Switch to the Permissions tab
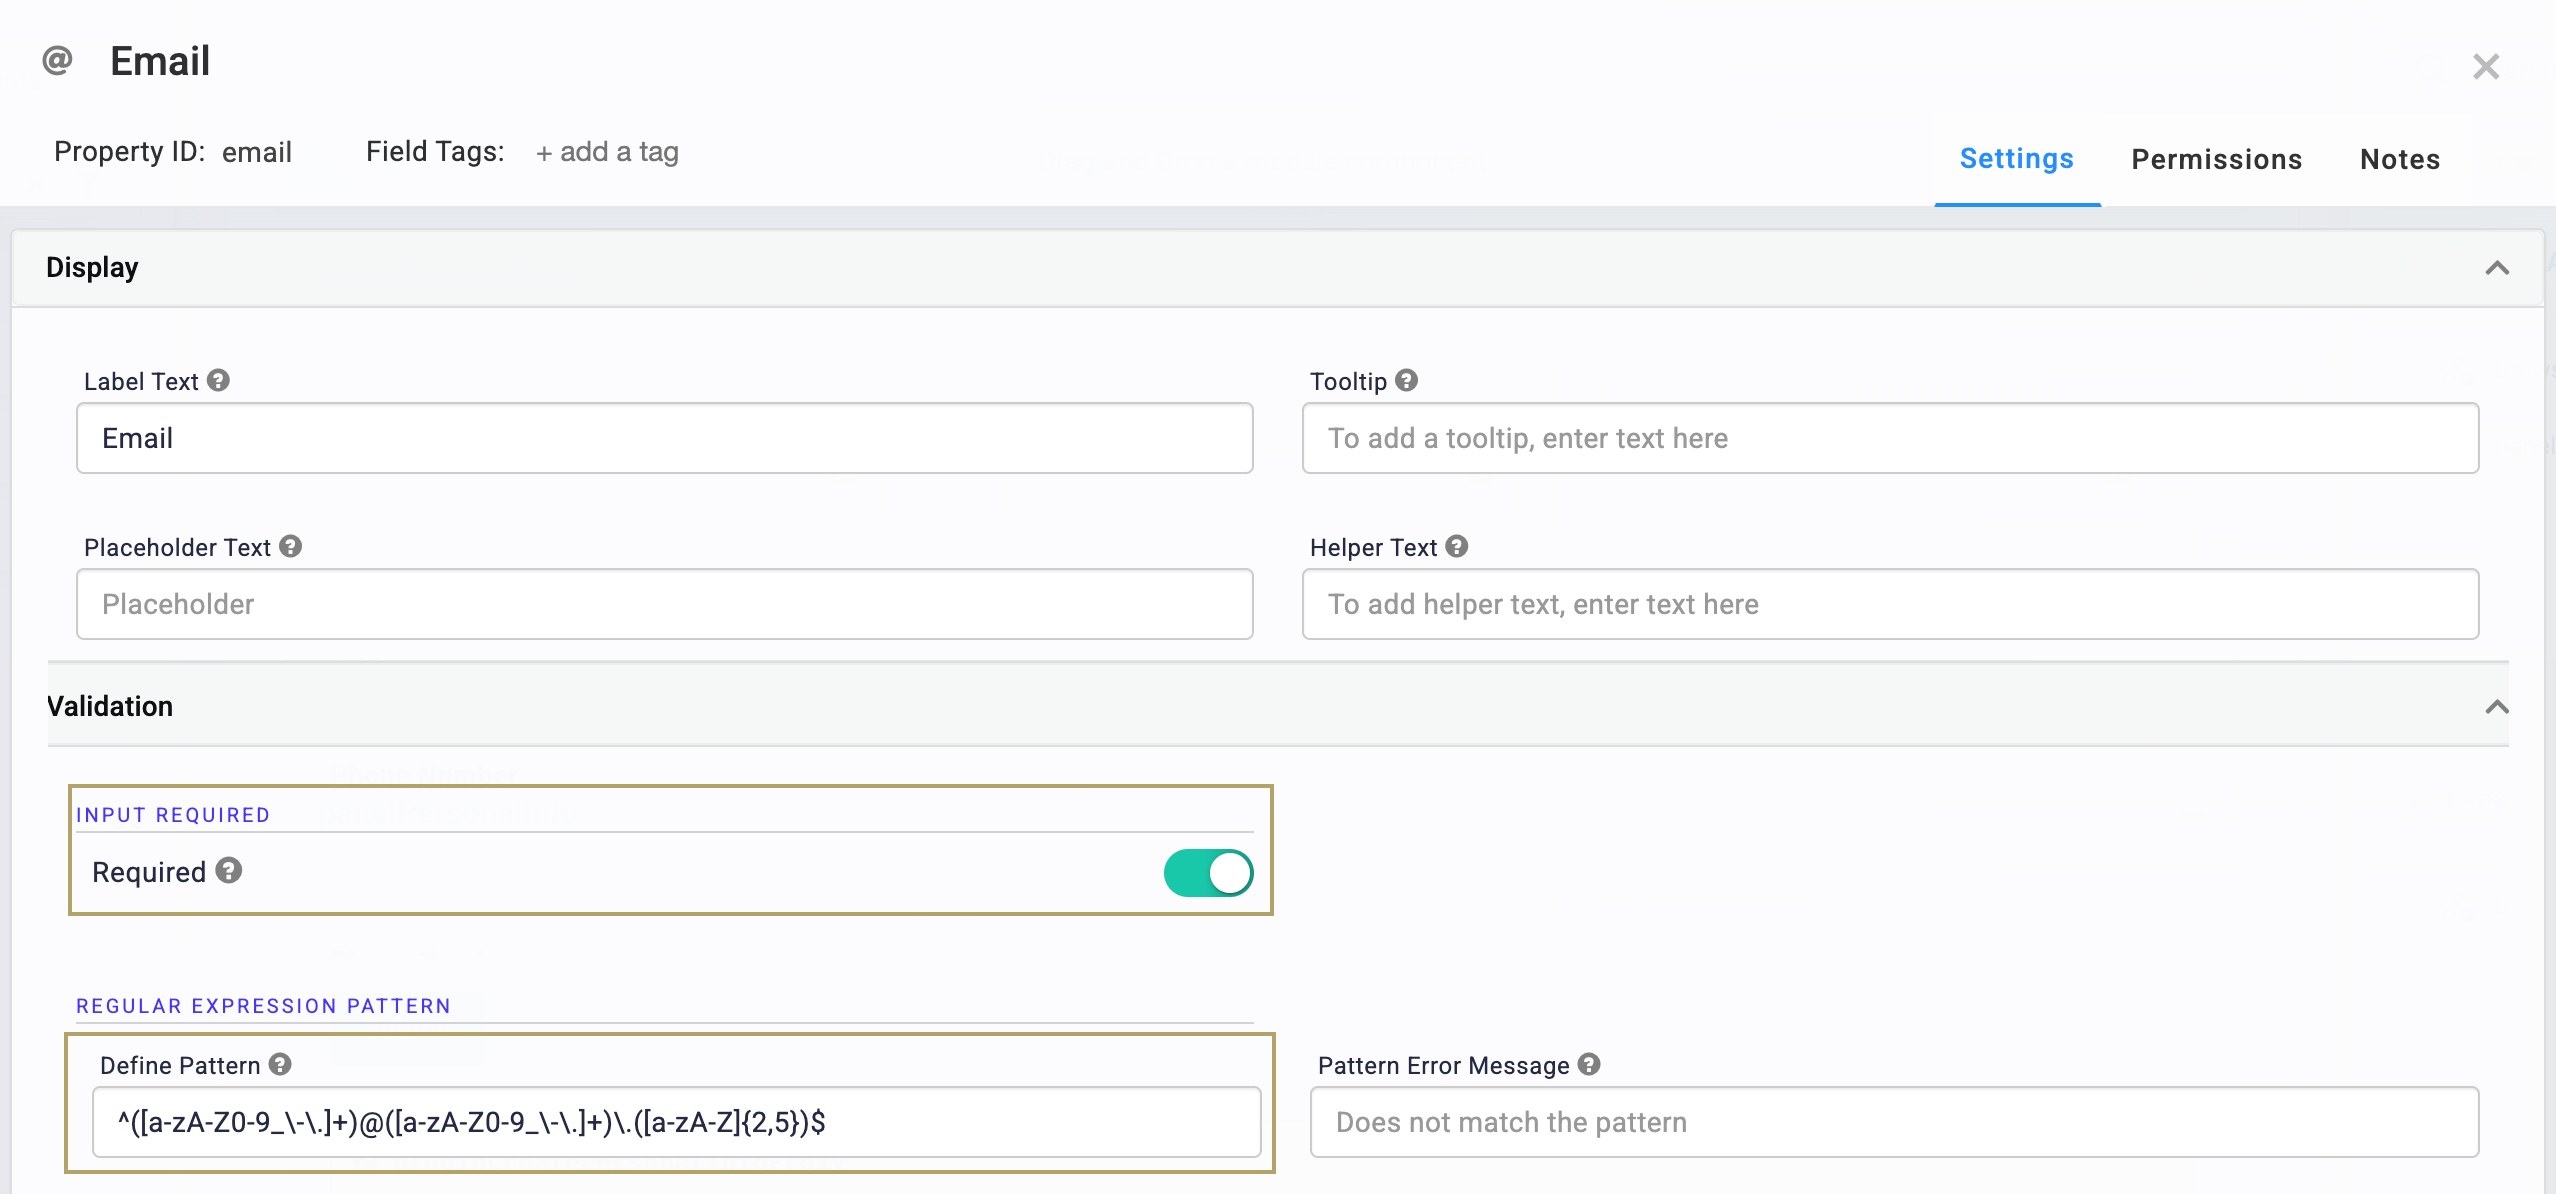The image size is (2556, 1194). [2217, 158]
